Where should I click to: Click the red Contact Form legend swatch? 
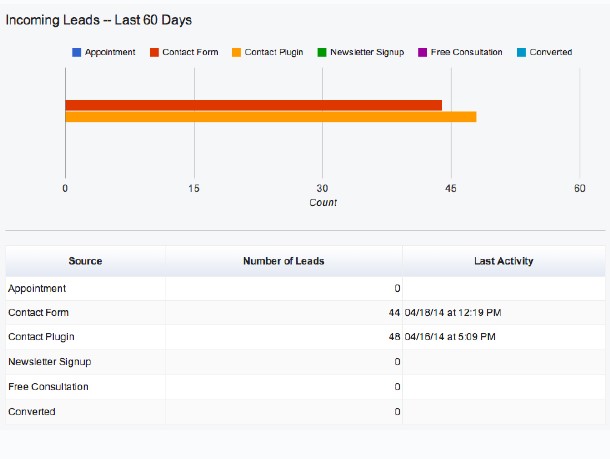[x=154, y=52]
